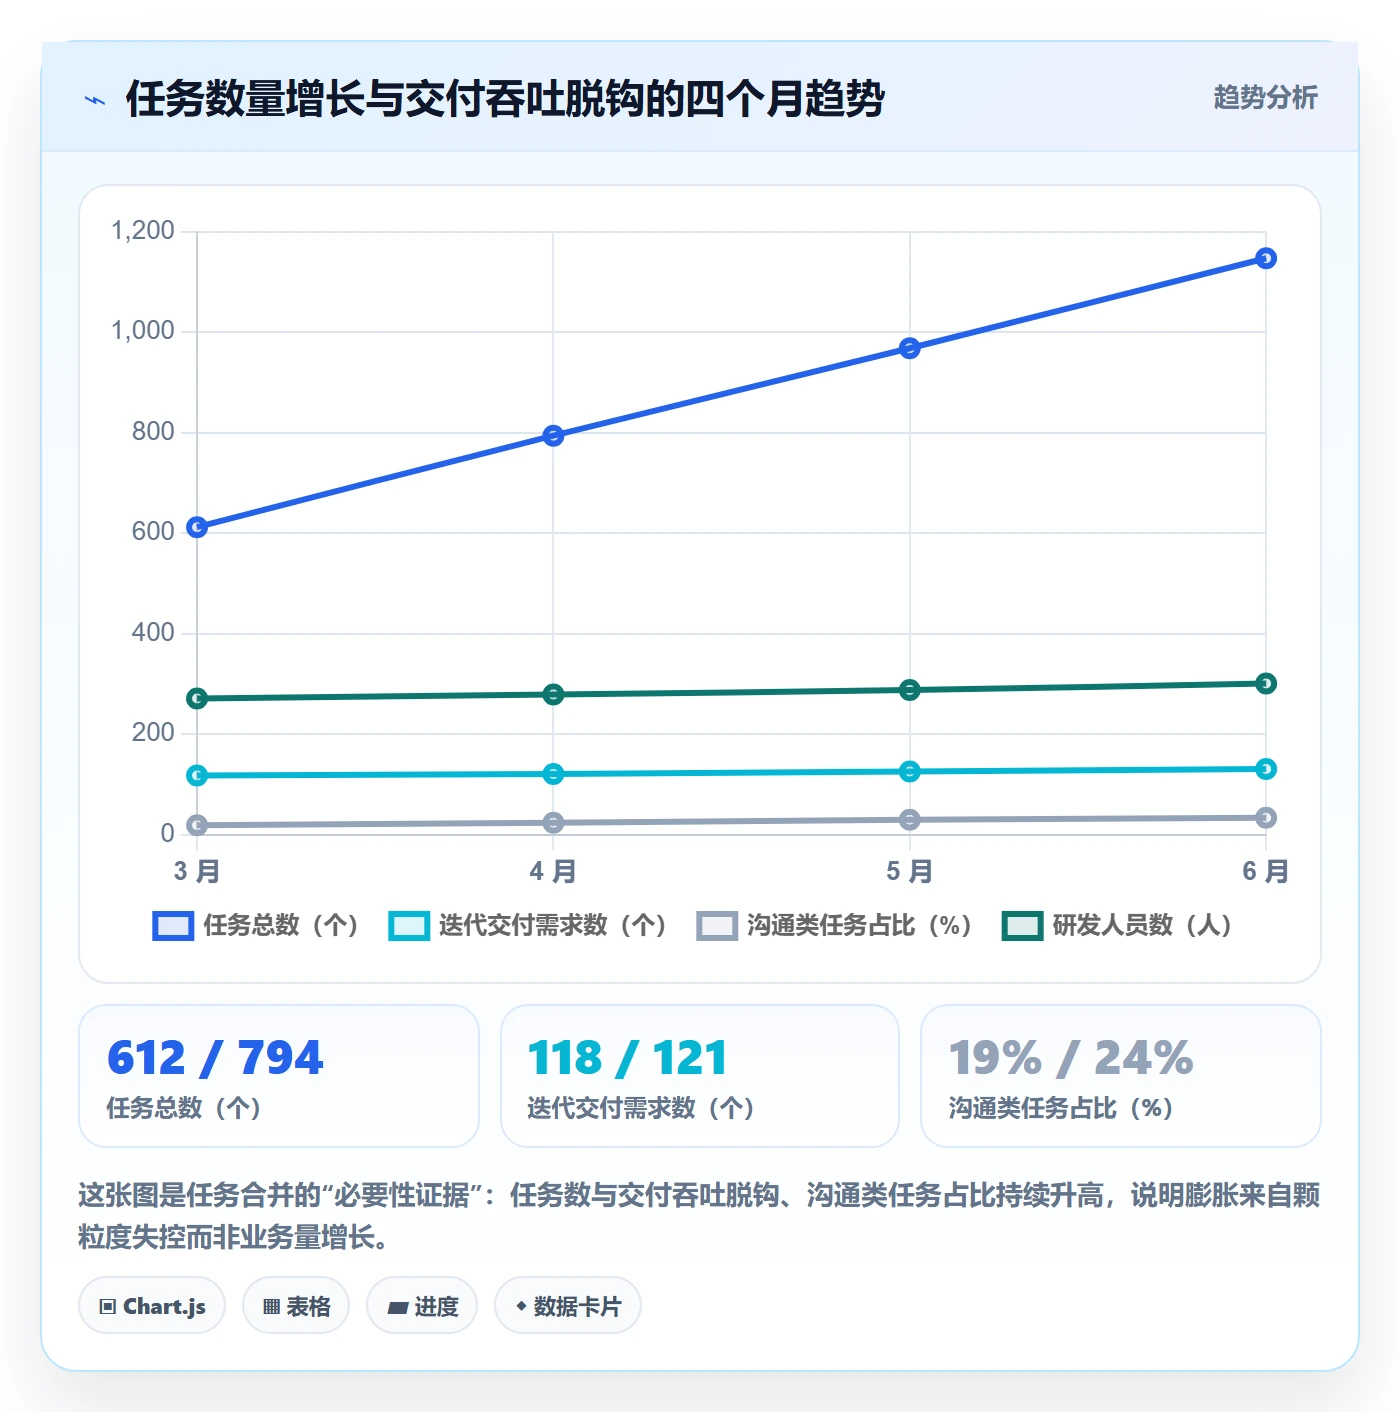Click the cyan 迭代交付需求数 point at 3 月

click(x=197, y=775)
